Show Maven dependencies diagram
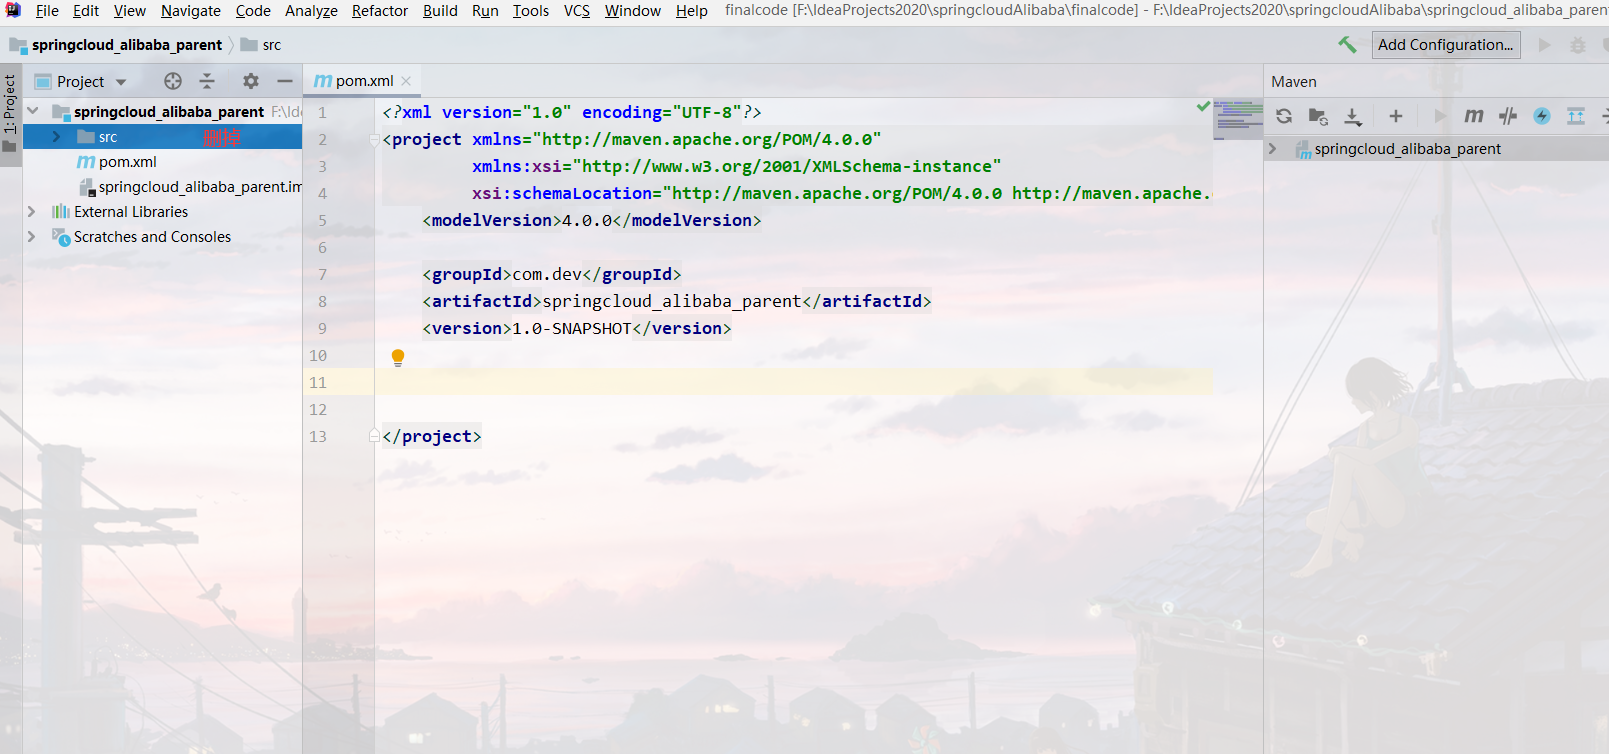This screenshot has width=1609, height=754. 1576,116
